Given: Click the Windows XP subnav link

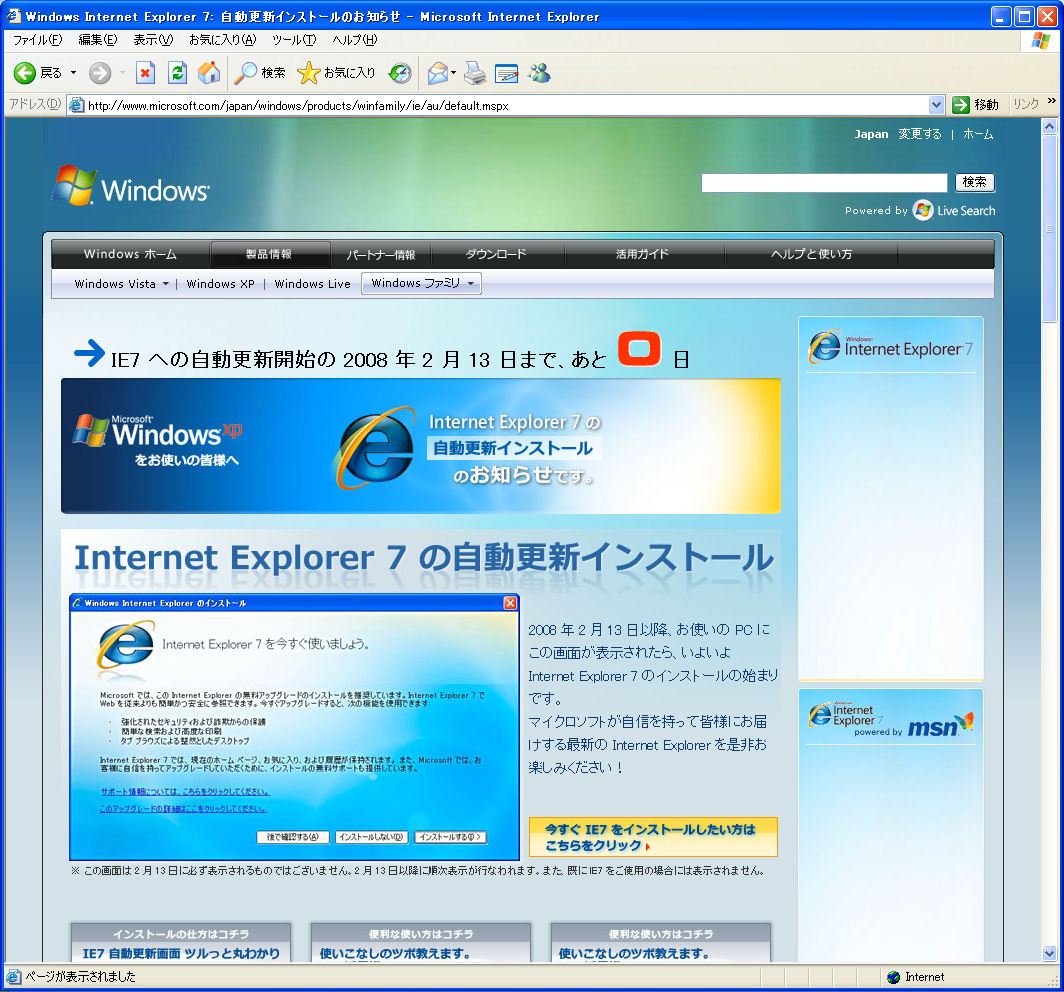Looking at the screenshot, I should tap(221, 284).
